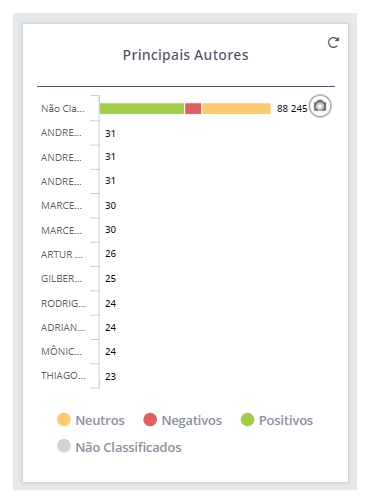Toggle the Negativos legend red circle

150,420
